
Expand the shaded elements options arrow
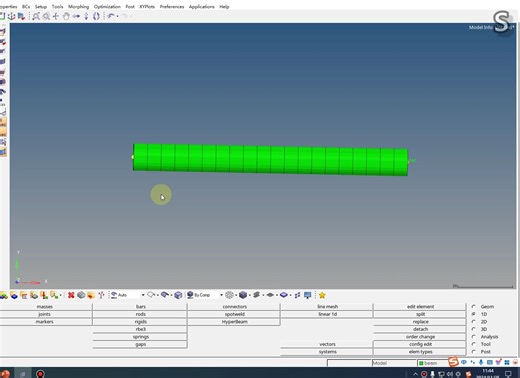click(x=249, y=295)
